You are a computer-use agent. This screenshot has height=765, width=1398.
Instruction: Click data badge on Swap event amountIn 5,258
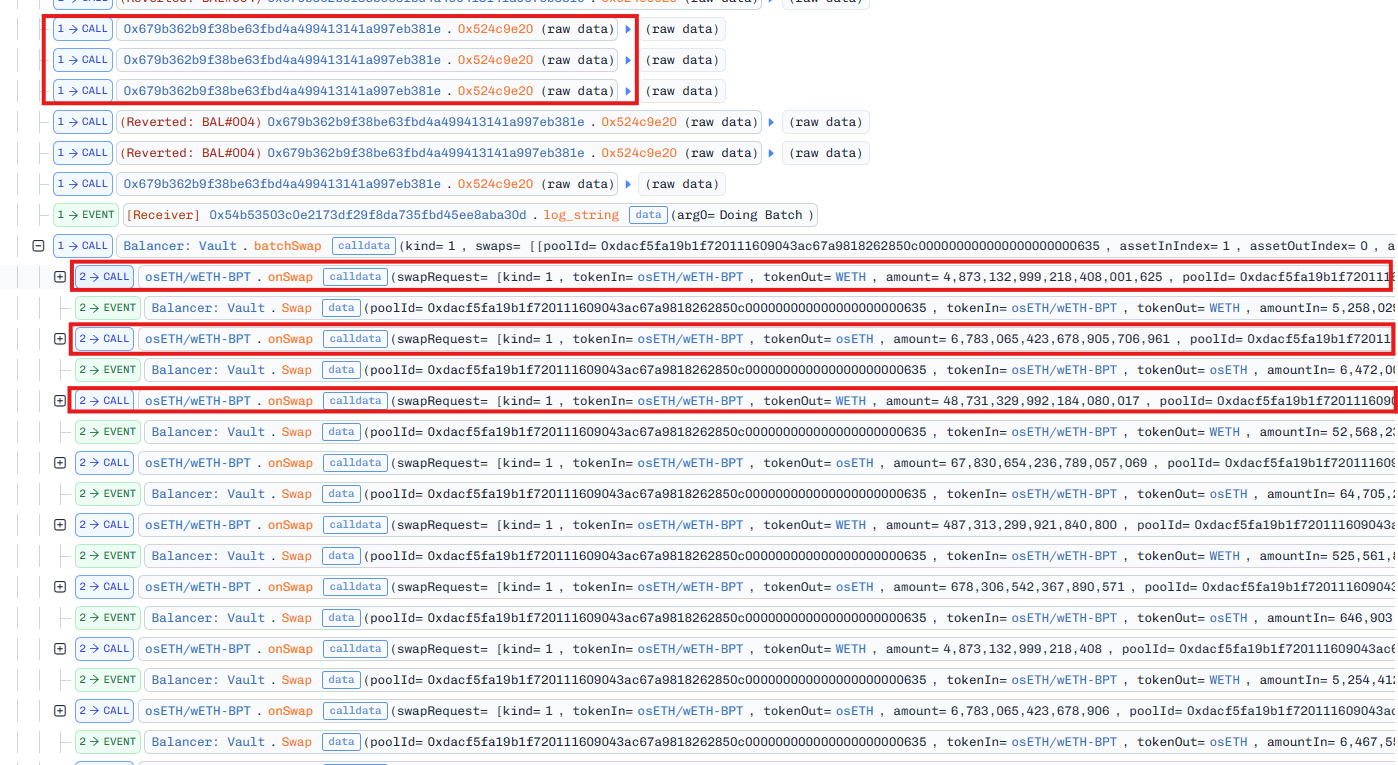pyautogui.click(x=341, y=308)
